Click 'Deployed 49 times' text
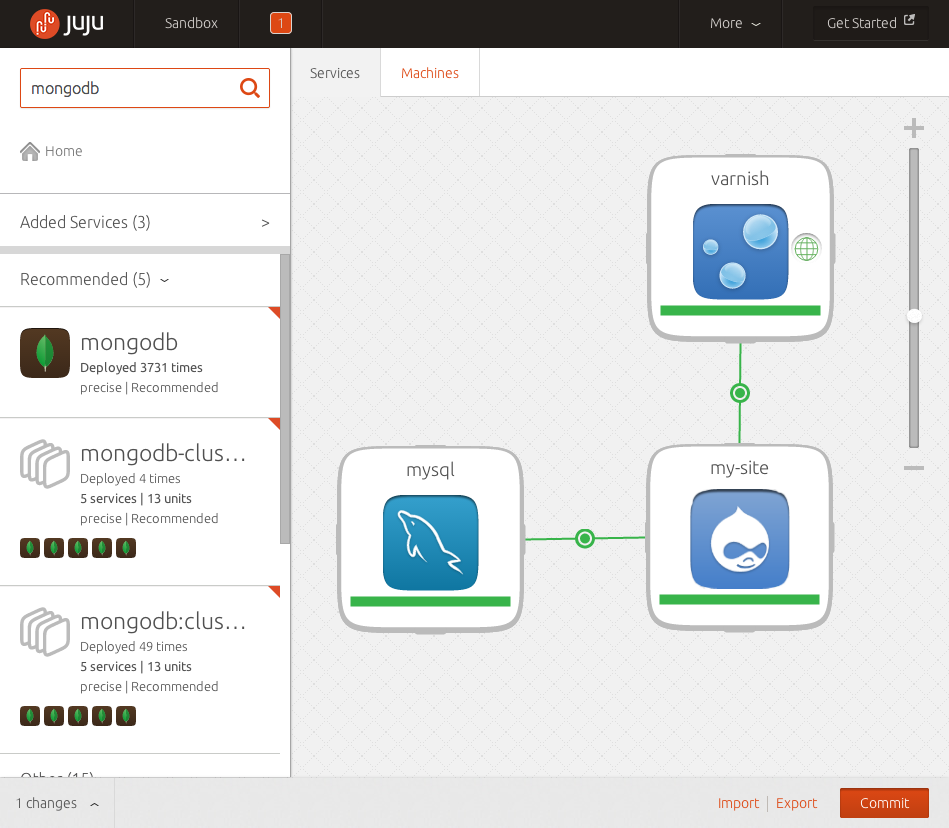949x828 pixels. [x=134, y=646]
